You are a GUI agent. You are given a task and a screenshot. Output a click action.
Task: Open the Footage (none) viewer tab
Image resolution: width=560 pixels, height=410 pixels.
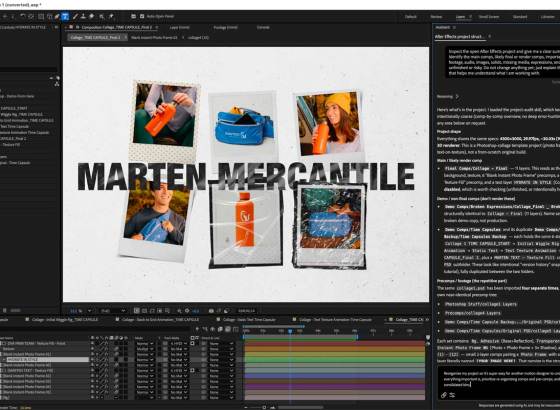pyautogui.click(x=225, y=27)
